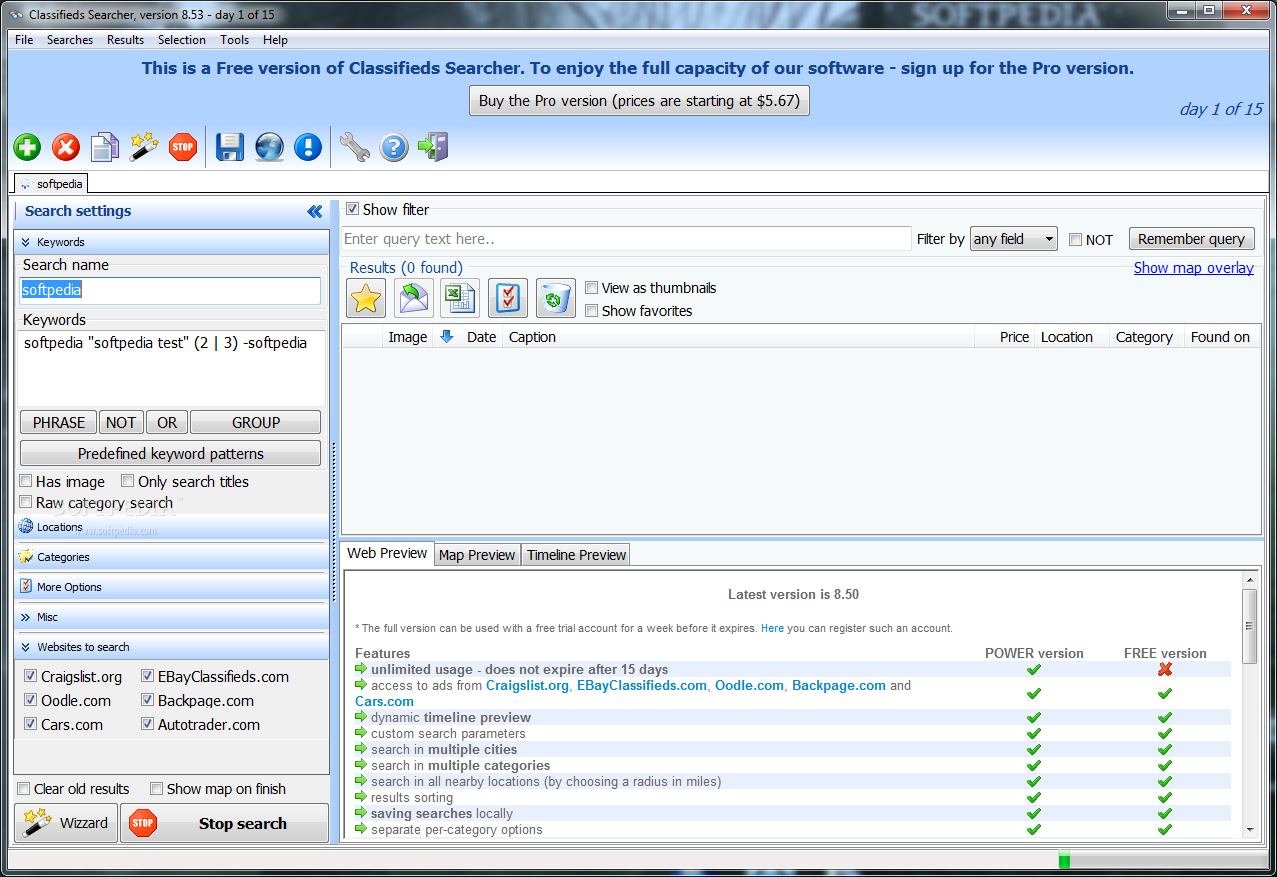Viewport: 1277px width, 877px height.
Task: Click the red X delete search icon
Action: 66,148
